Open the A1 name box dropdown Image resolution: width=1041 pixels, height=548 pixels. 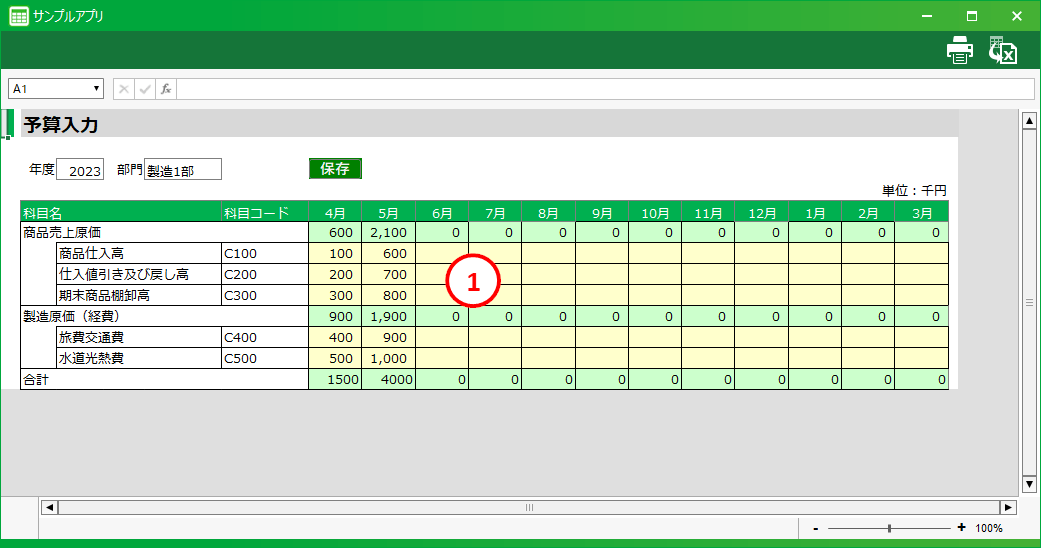point(97,89)
